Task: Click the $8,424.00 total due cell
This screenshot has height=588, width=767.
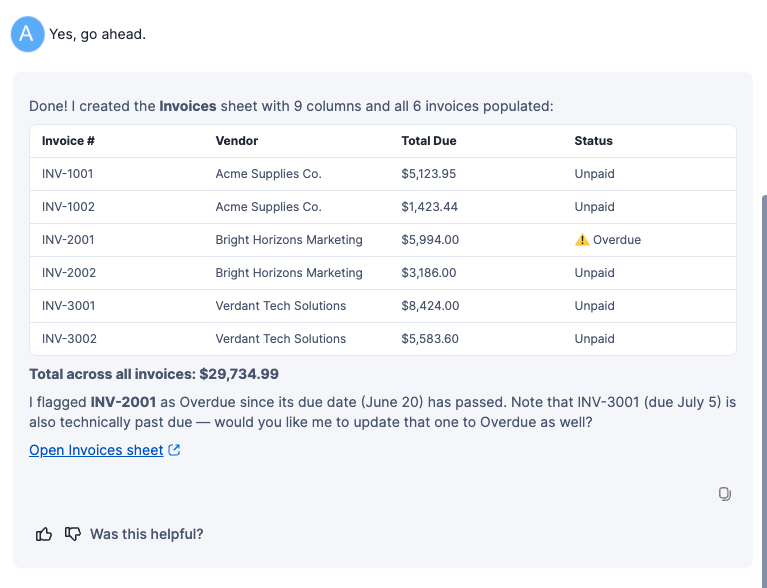Action: (430, 306)
